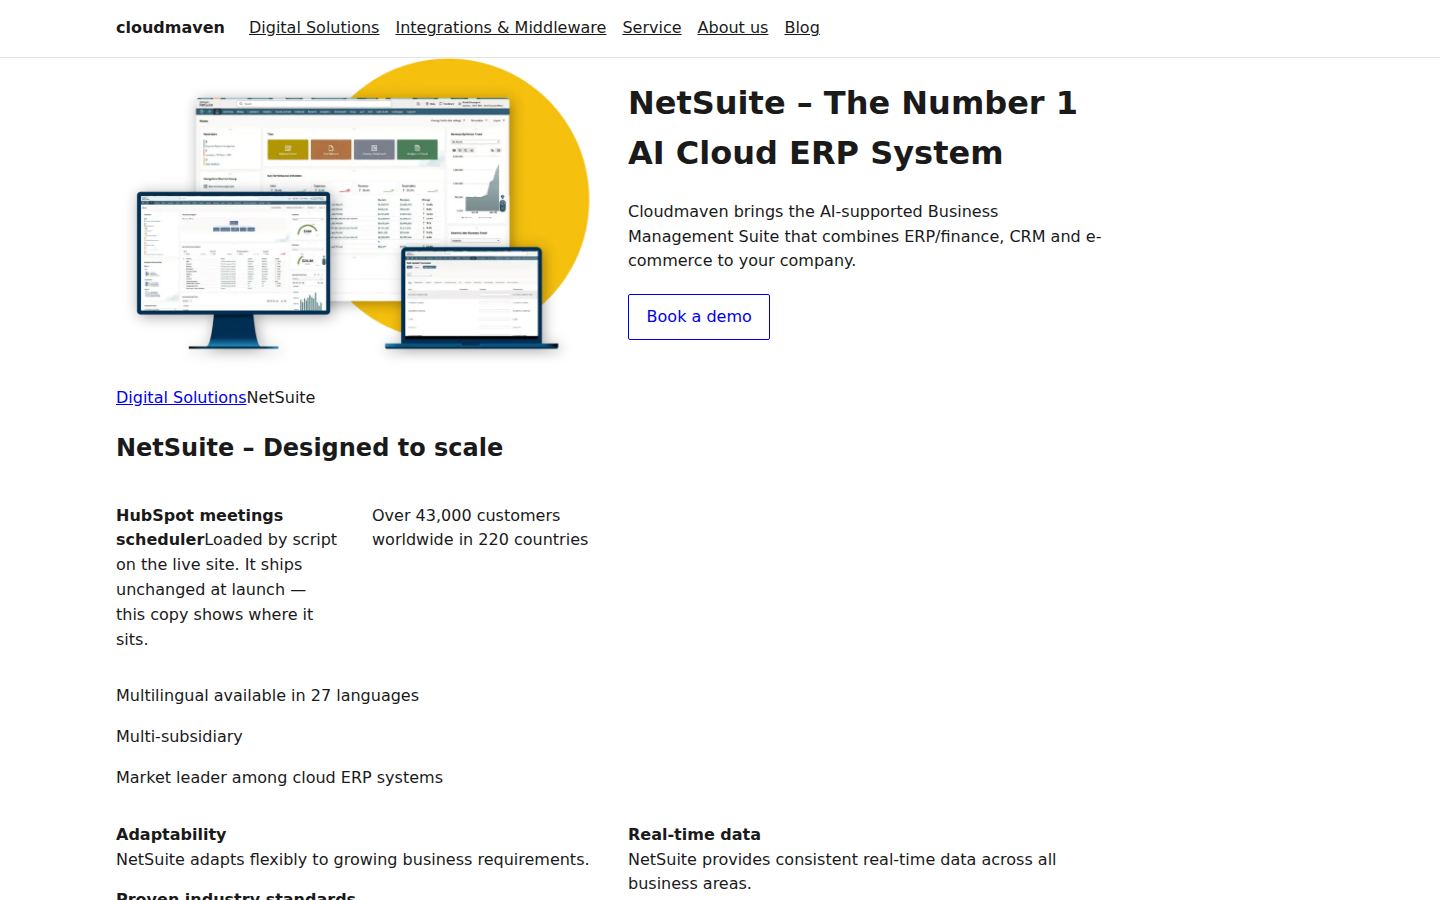This screenshot has height=900, width=1440.
Task: Click the 'Cloudmaven brings the AI-supported Business' paragraph
Action: tap(865, 236)
